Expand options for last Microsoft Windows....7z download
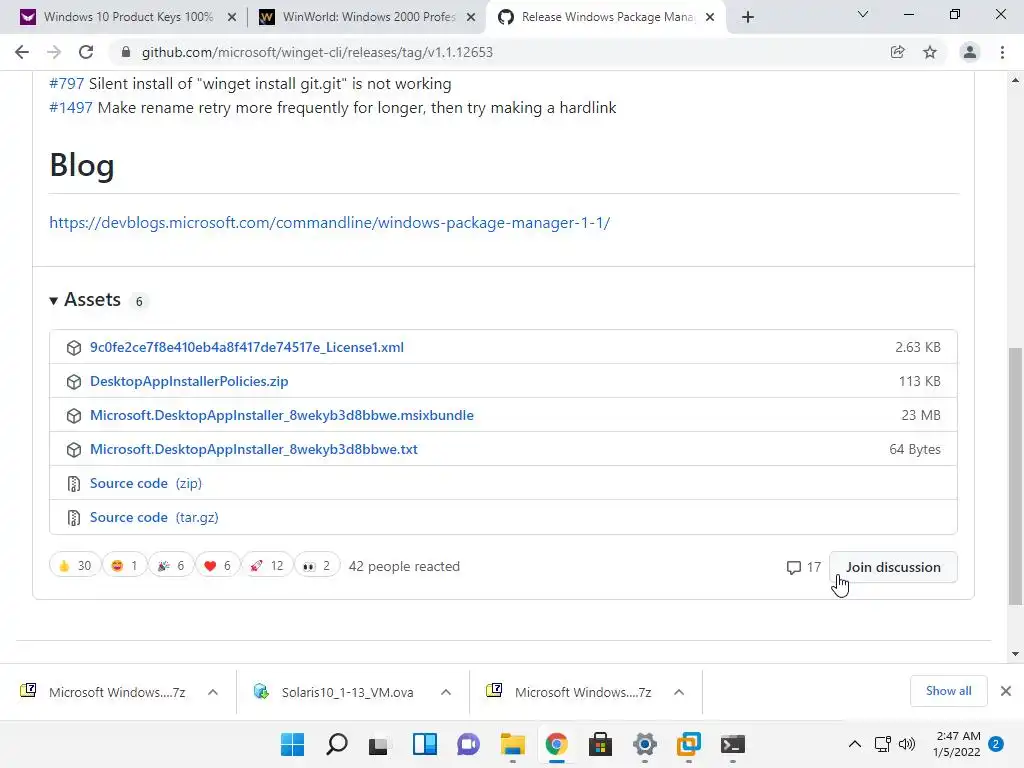Image resolution: width=1024 pixels, height=768 pixels. (x=679, y=692)
